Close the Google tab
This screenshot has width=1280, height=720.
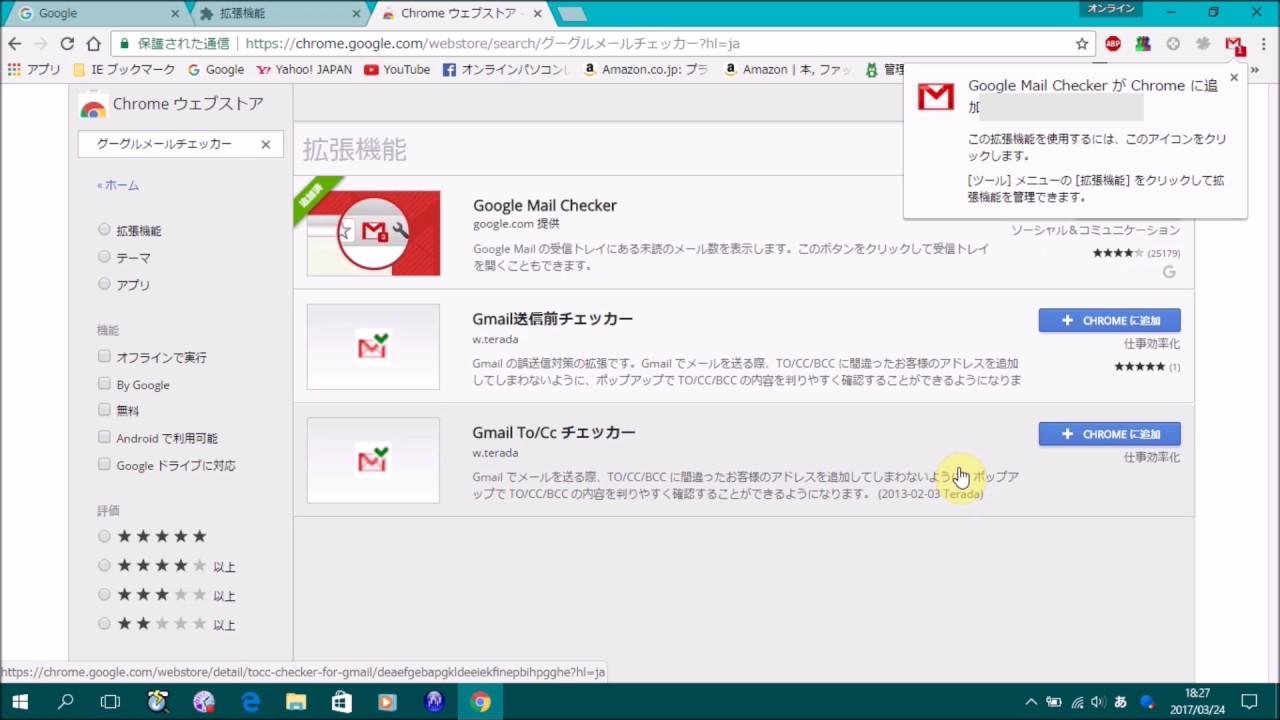(x=175, y=14)
